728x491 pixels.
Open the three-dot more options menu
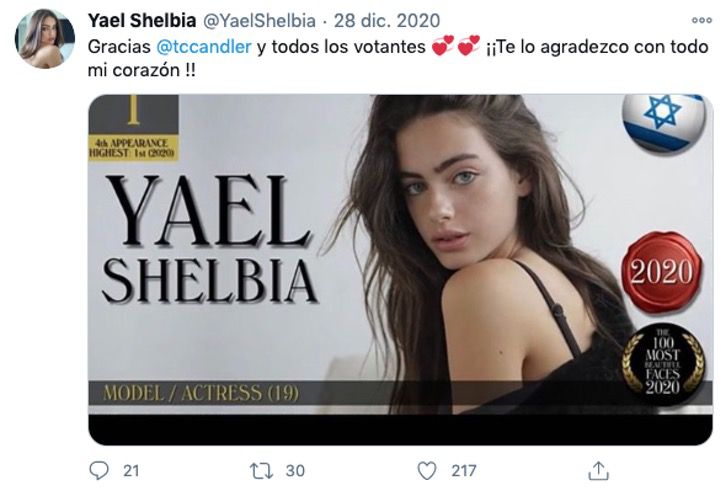[x=702, y=20]
